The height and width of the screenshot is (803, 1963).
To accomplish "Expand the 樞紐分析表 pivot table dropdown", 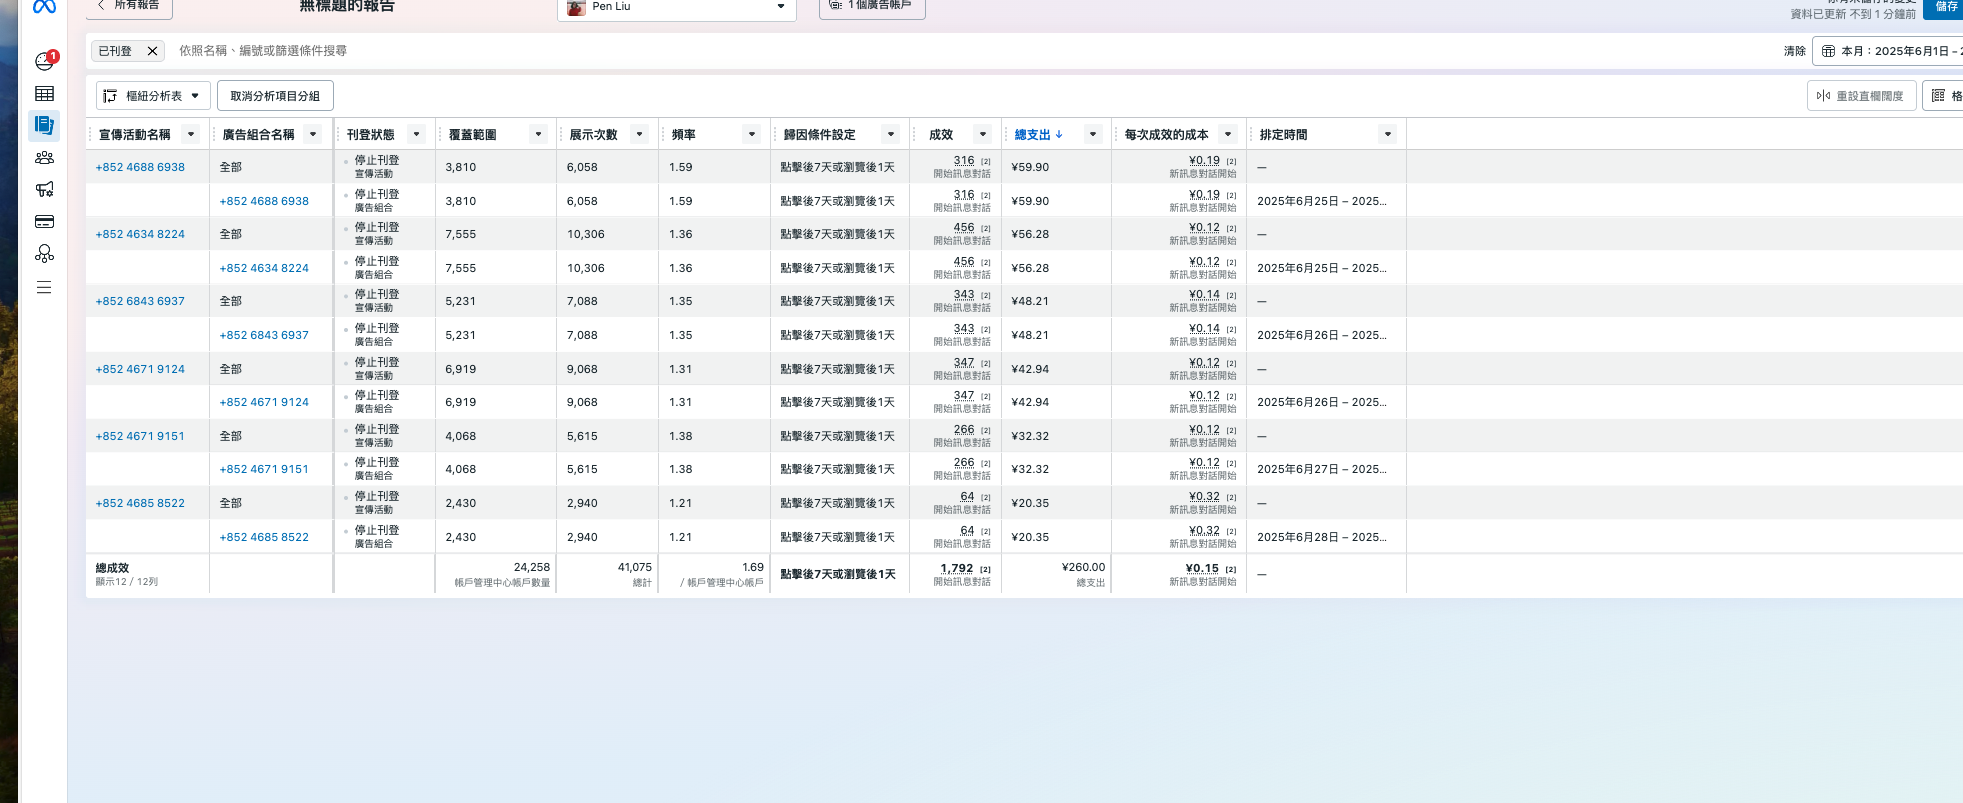I will (154, 96).
